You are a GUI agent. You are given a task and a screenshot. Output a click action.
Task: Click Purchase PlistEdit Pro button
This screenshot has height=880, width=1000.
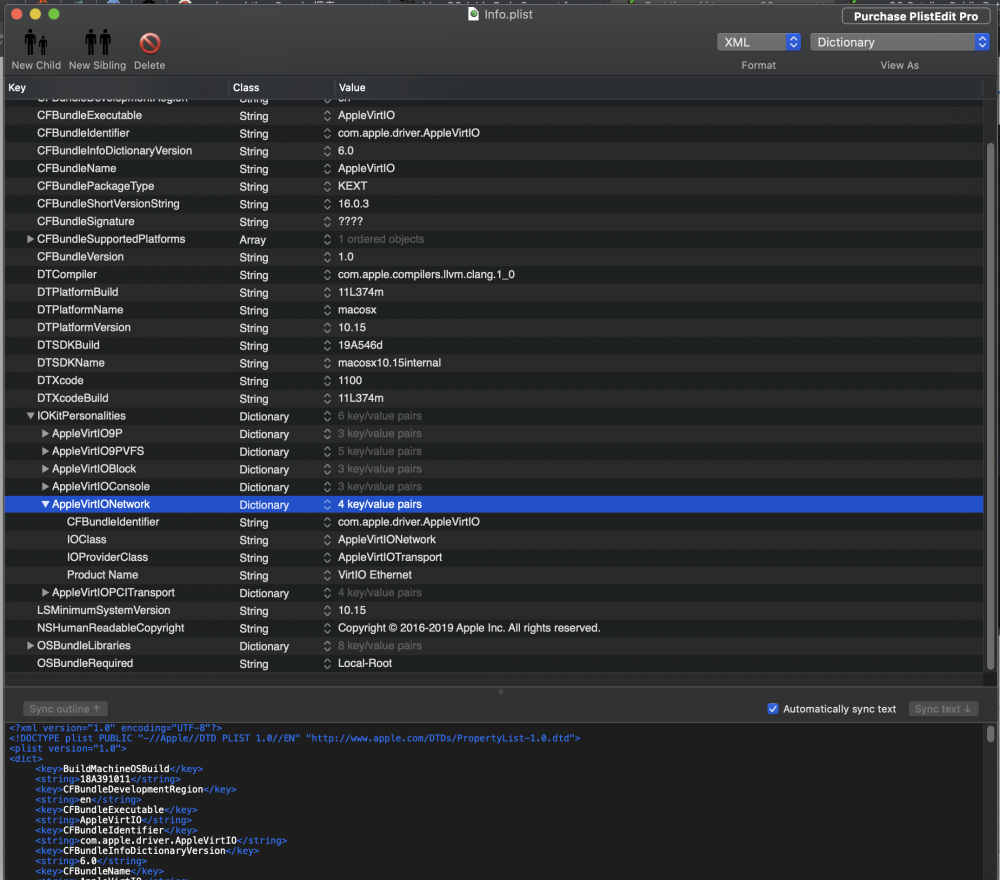click(x=916, y=16)
